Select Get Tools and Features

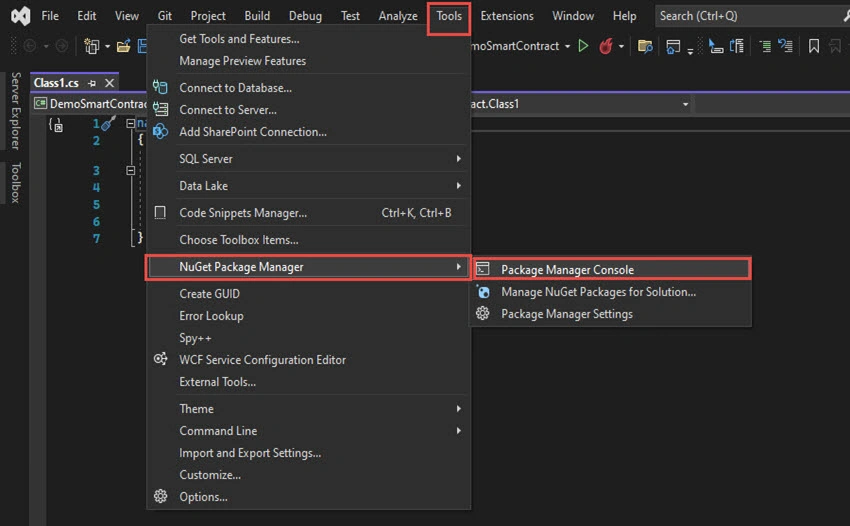308,39
